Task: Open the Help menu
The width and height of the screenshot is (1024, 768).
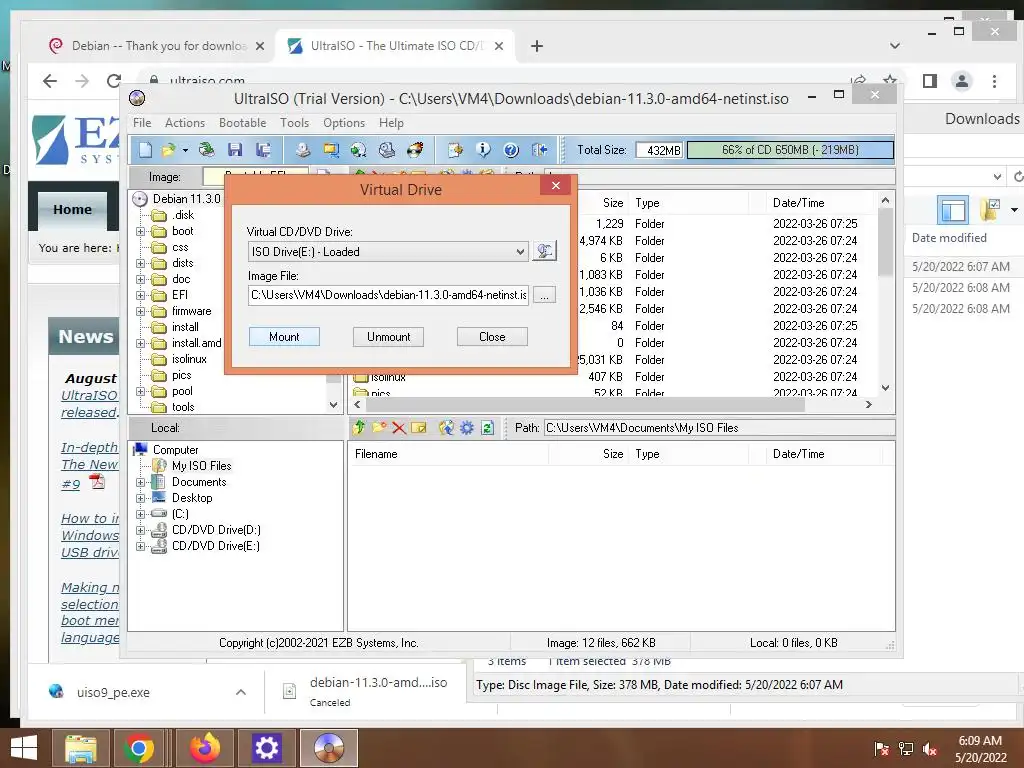Action: click(x=391, y=123)
